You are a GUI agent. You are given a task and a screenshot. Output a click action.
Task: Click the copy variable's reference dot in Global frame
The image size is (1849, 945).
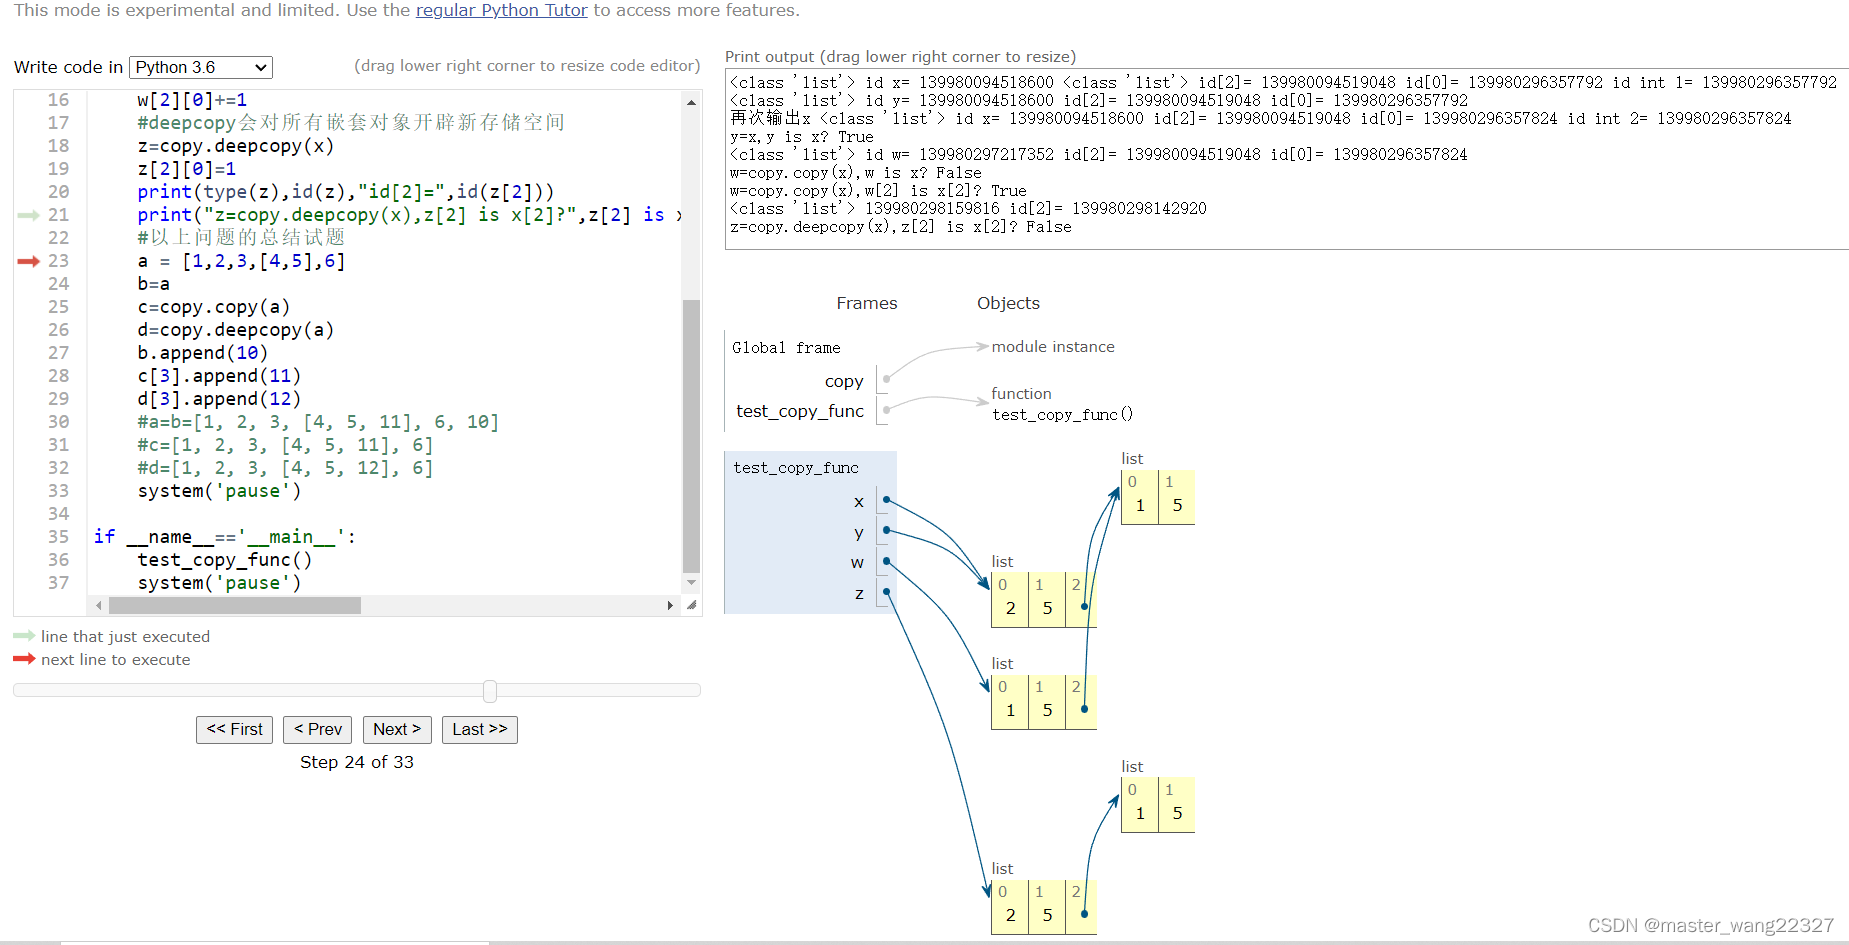tap(884, 378)
